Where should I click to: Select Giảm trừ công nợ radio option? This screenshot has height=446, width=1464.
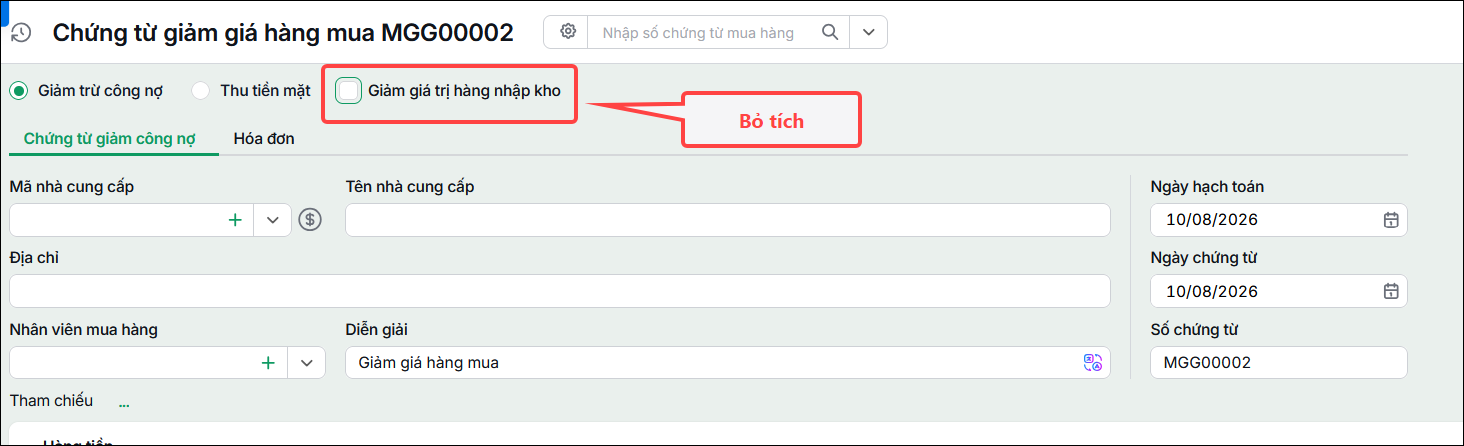18,90
